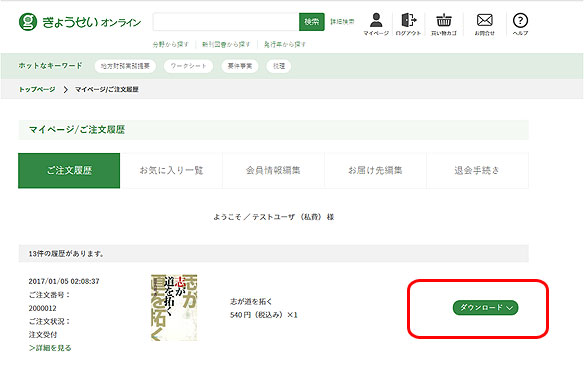Click the マイページ/ご注文履歴 breadcrumb text
Screen dimensions: 584x366
tap(107, 89)
